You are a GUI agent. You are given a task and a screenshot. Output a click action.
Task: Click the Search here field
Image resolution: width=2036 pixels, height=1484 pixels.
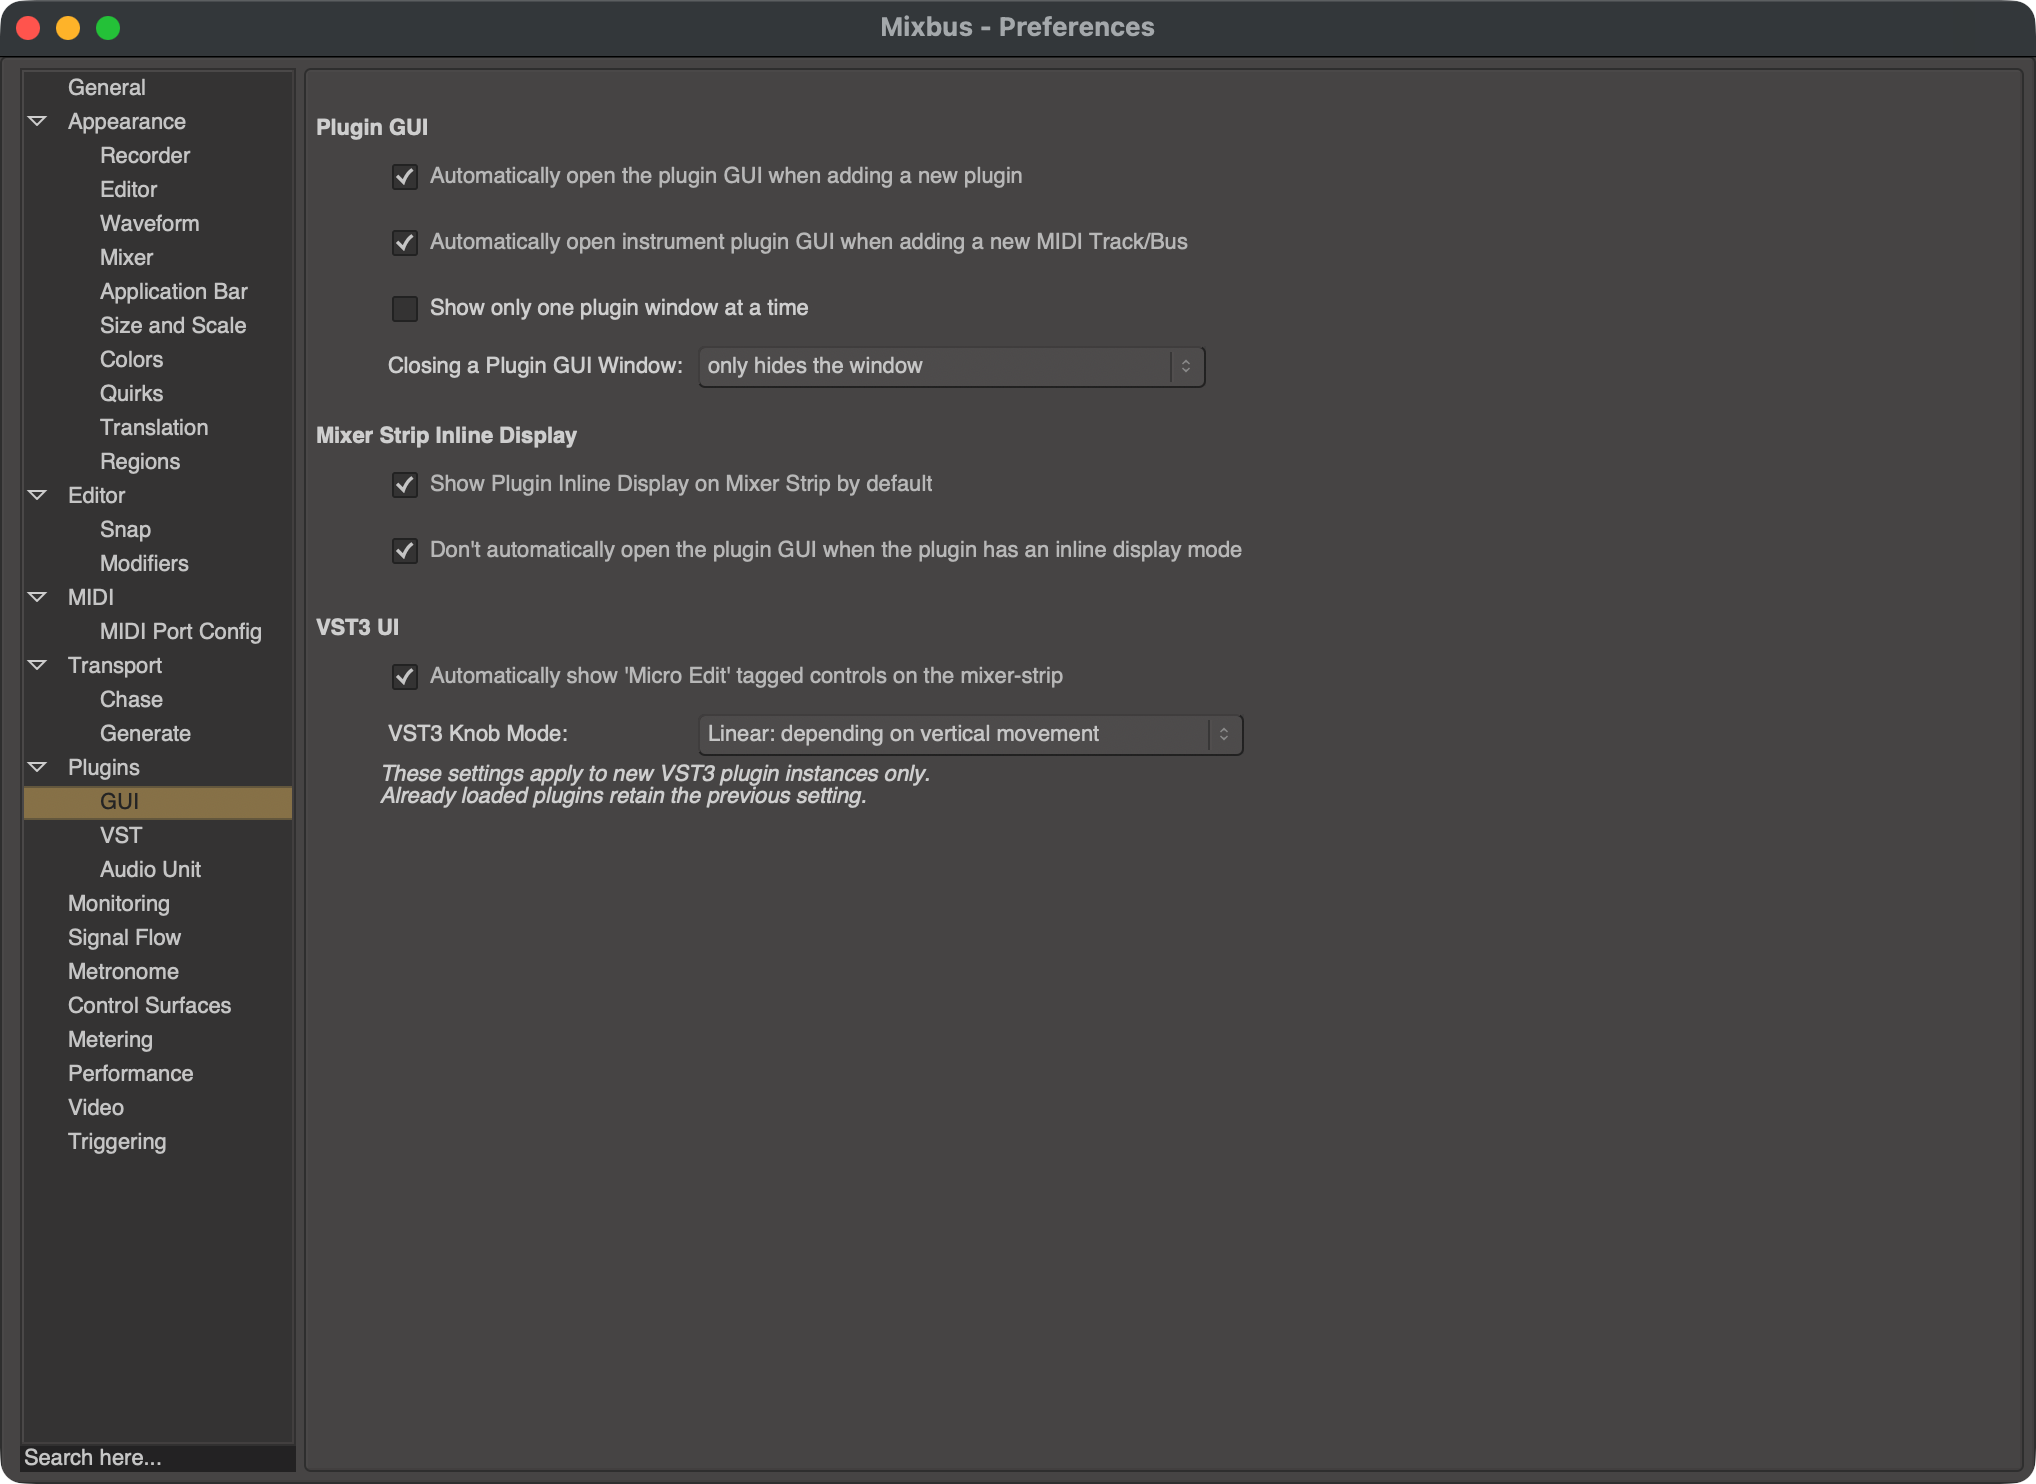coord(158,1457)
